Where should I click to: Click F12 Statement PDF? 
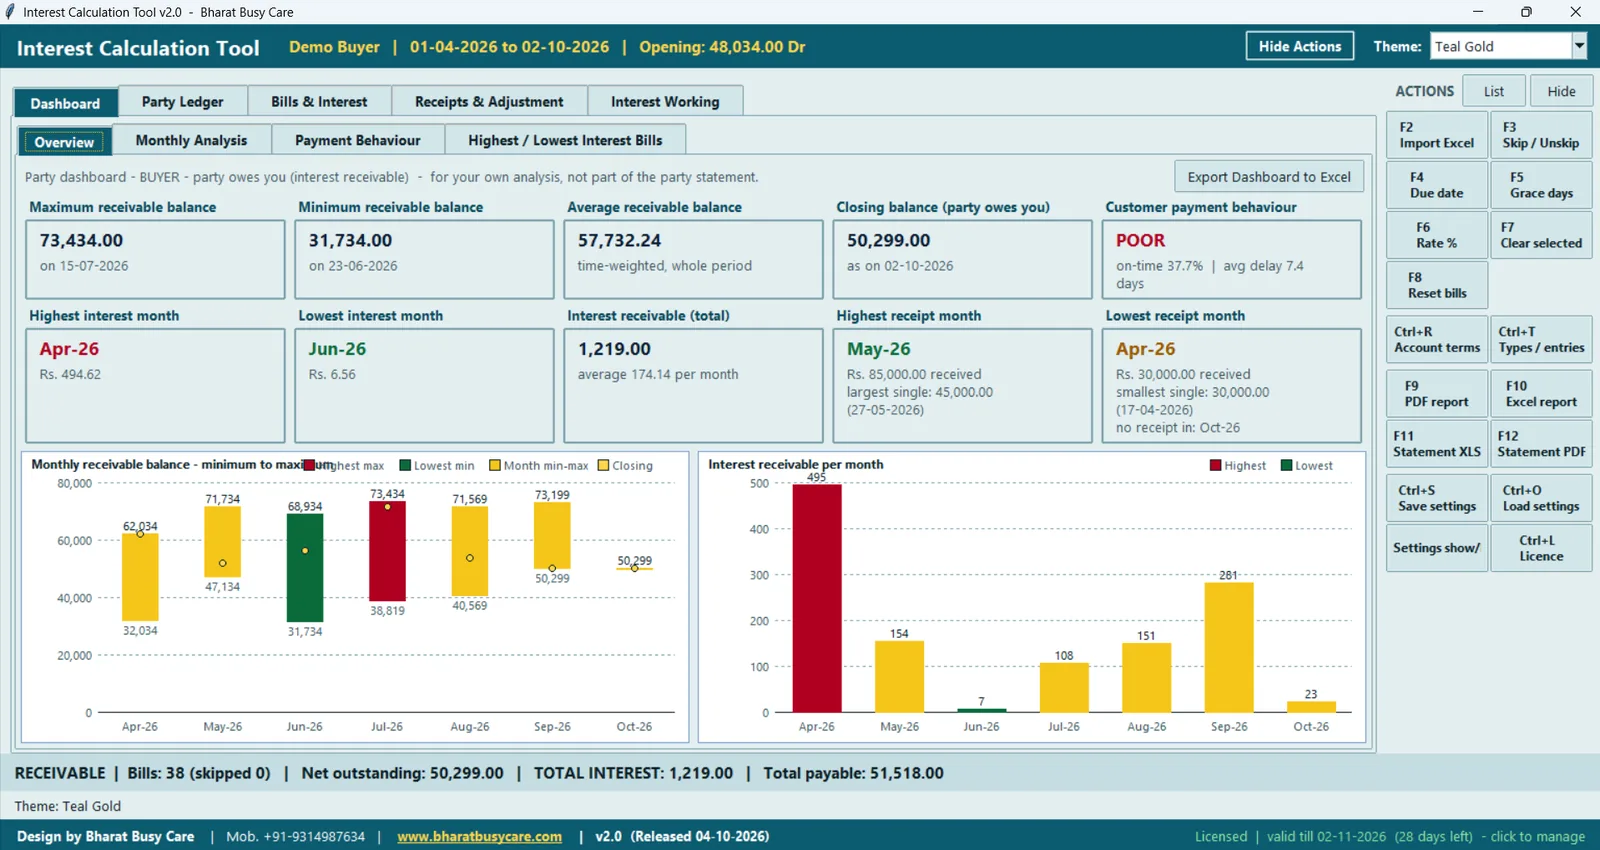pyautogui.click(x=1541, y=443)
